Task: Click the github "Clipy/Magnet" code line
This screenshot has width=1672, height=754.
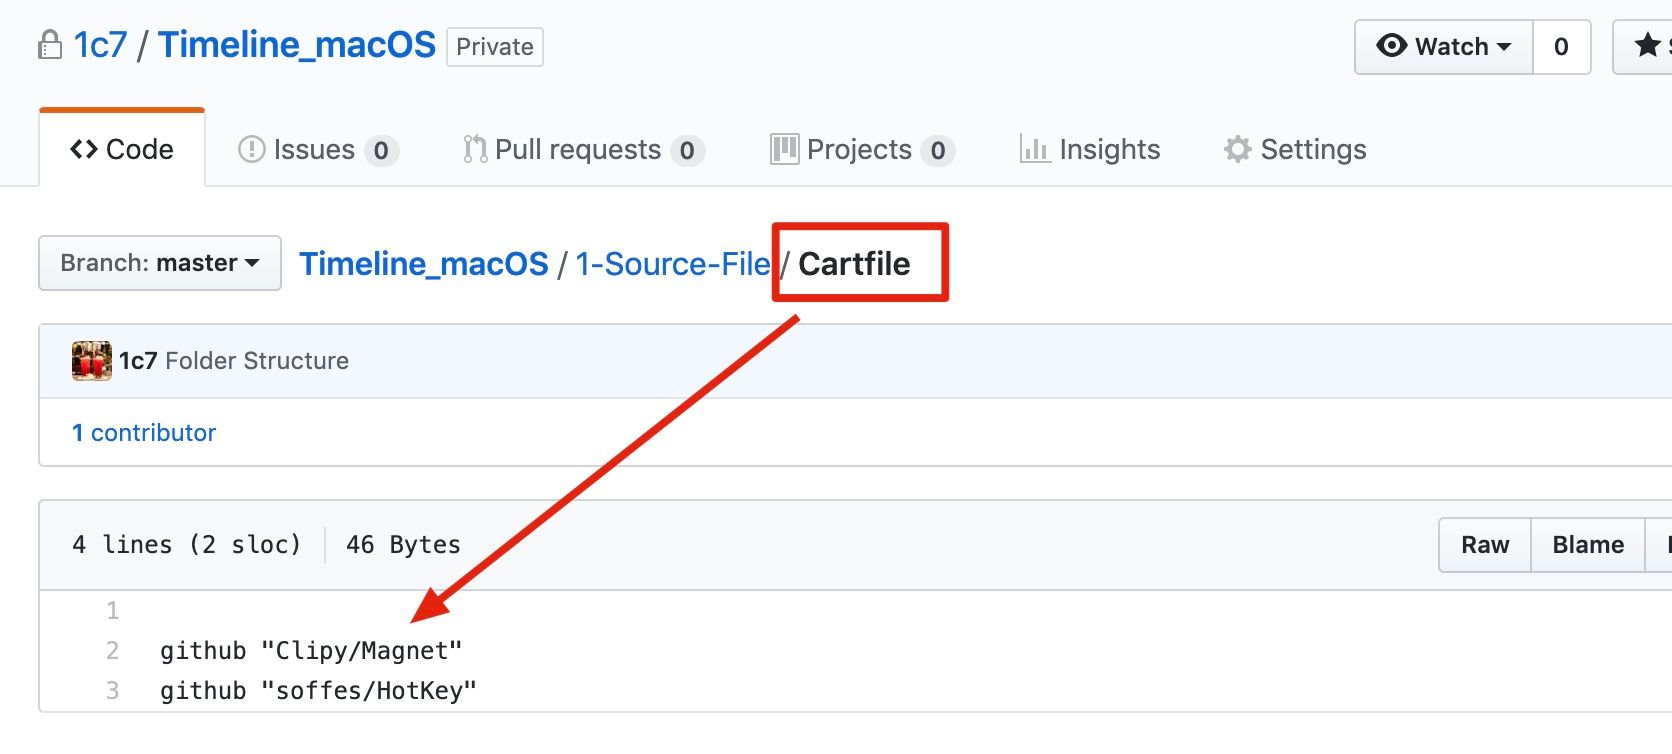Action: point(311,651)
